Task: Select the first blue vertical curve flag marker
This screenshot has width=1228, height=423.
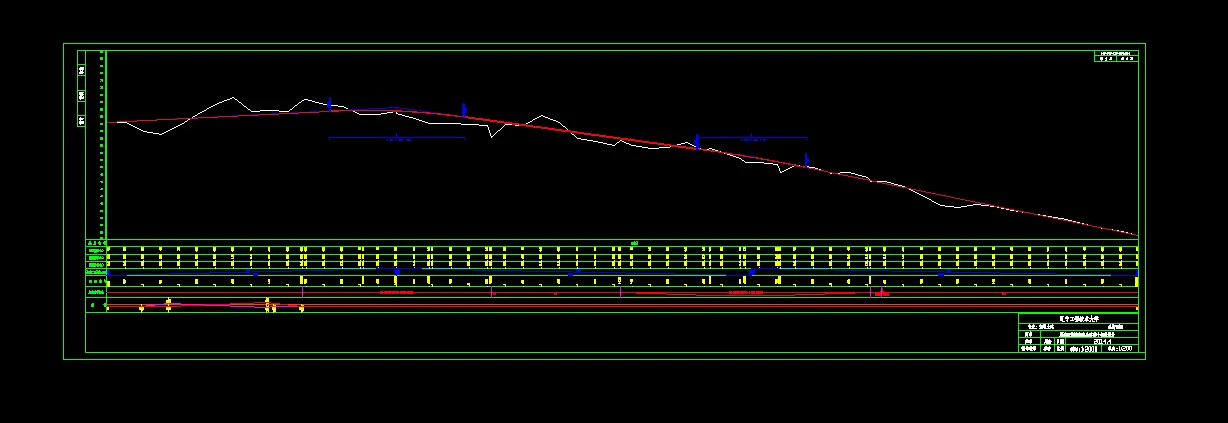Action: (329, 103)
